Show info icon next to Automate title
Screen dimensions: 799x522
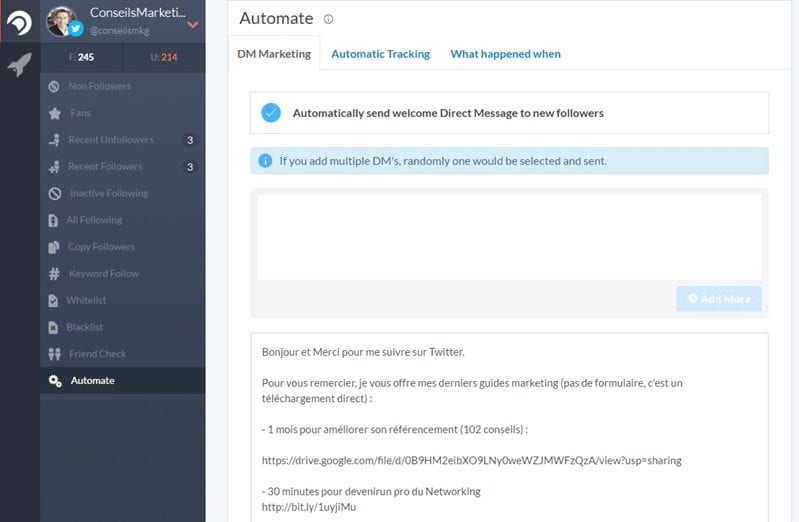(328, 19)
